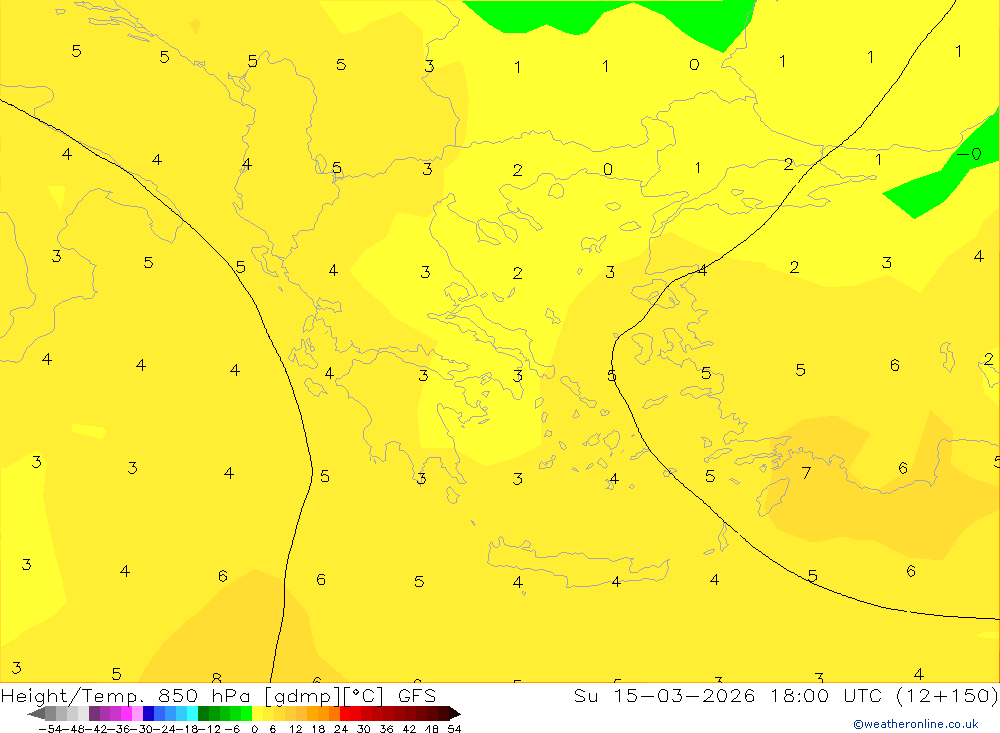The height and width of the screenshot is (733, 1000).
Task: Pick the cyan legend swatch
Action: 192,713
